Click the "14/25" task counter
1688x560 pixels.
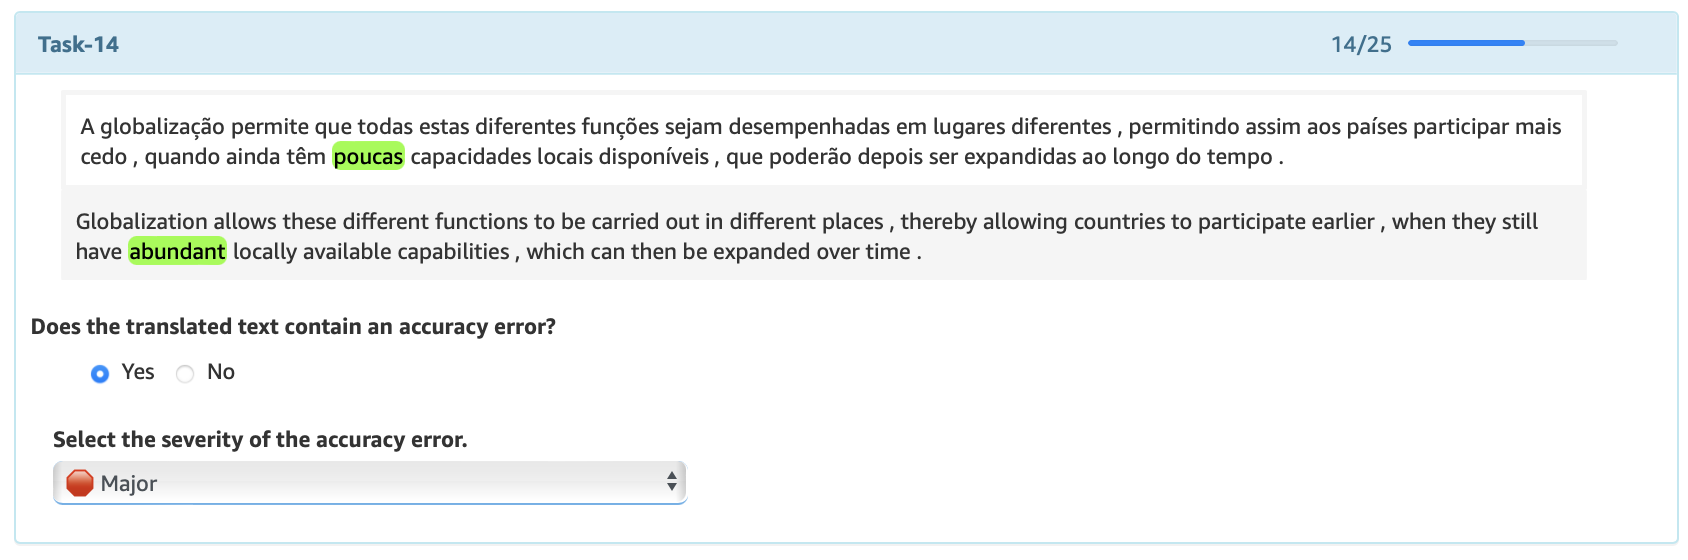tap(1361, 44)
